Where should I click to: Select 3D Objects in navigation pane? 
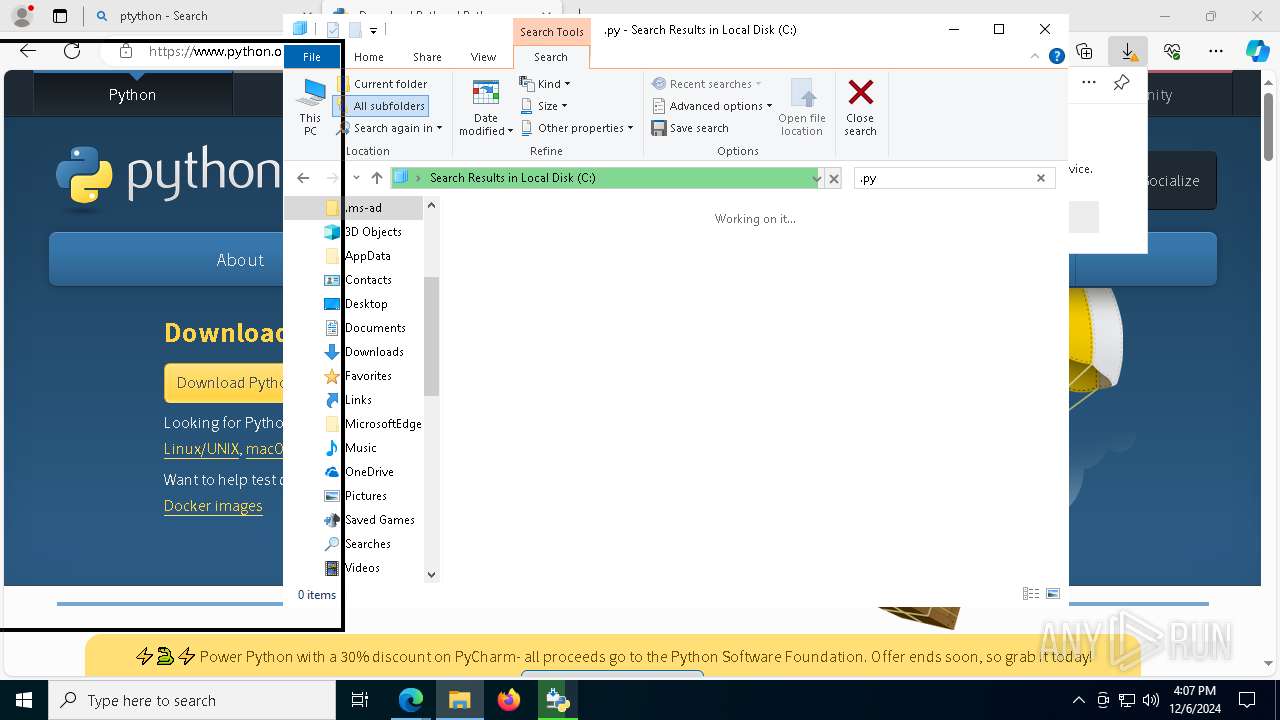[373, 232]
